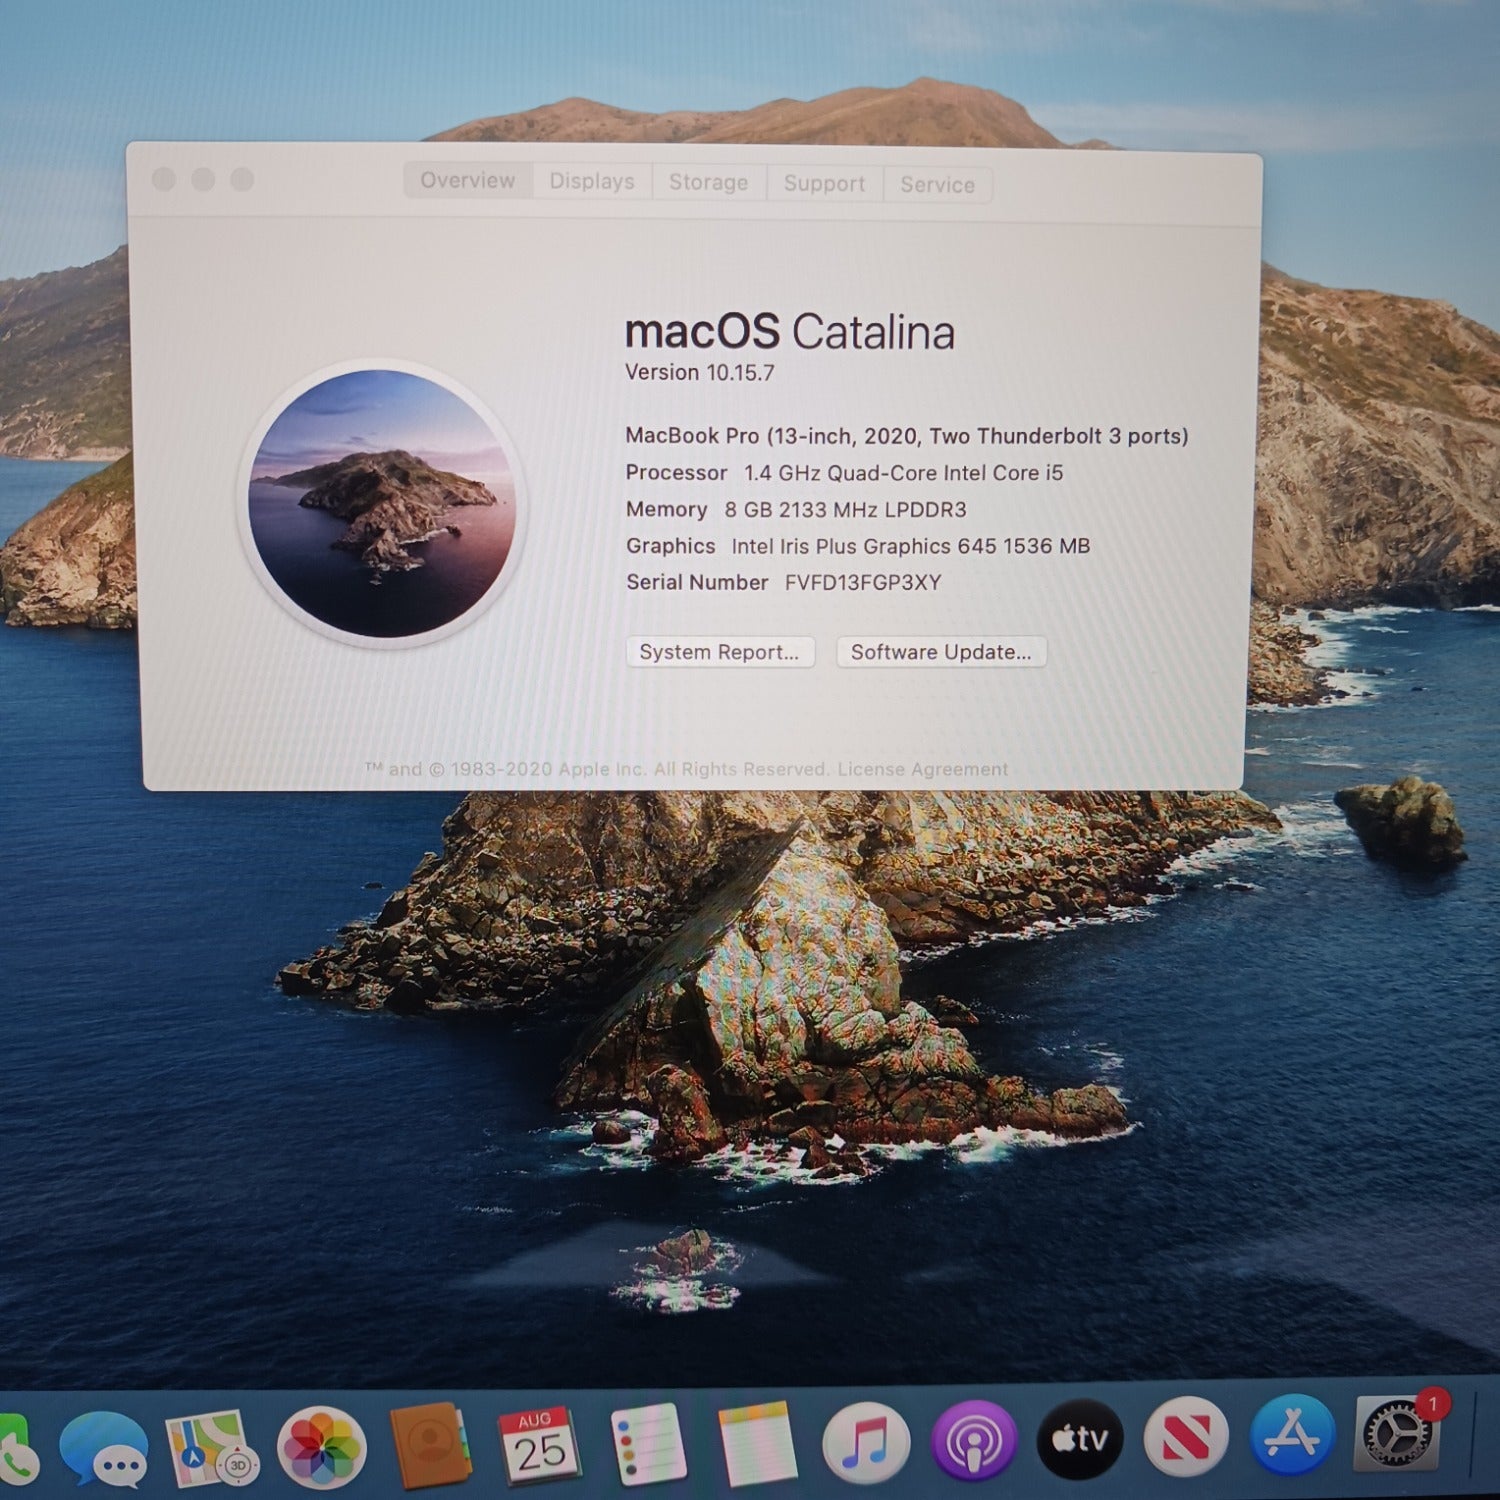Launch Maps from the Dock
1500x1500 pixels.
211,1447
